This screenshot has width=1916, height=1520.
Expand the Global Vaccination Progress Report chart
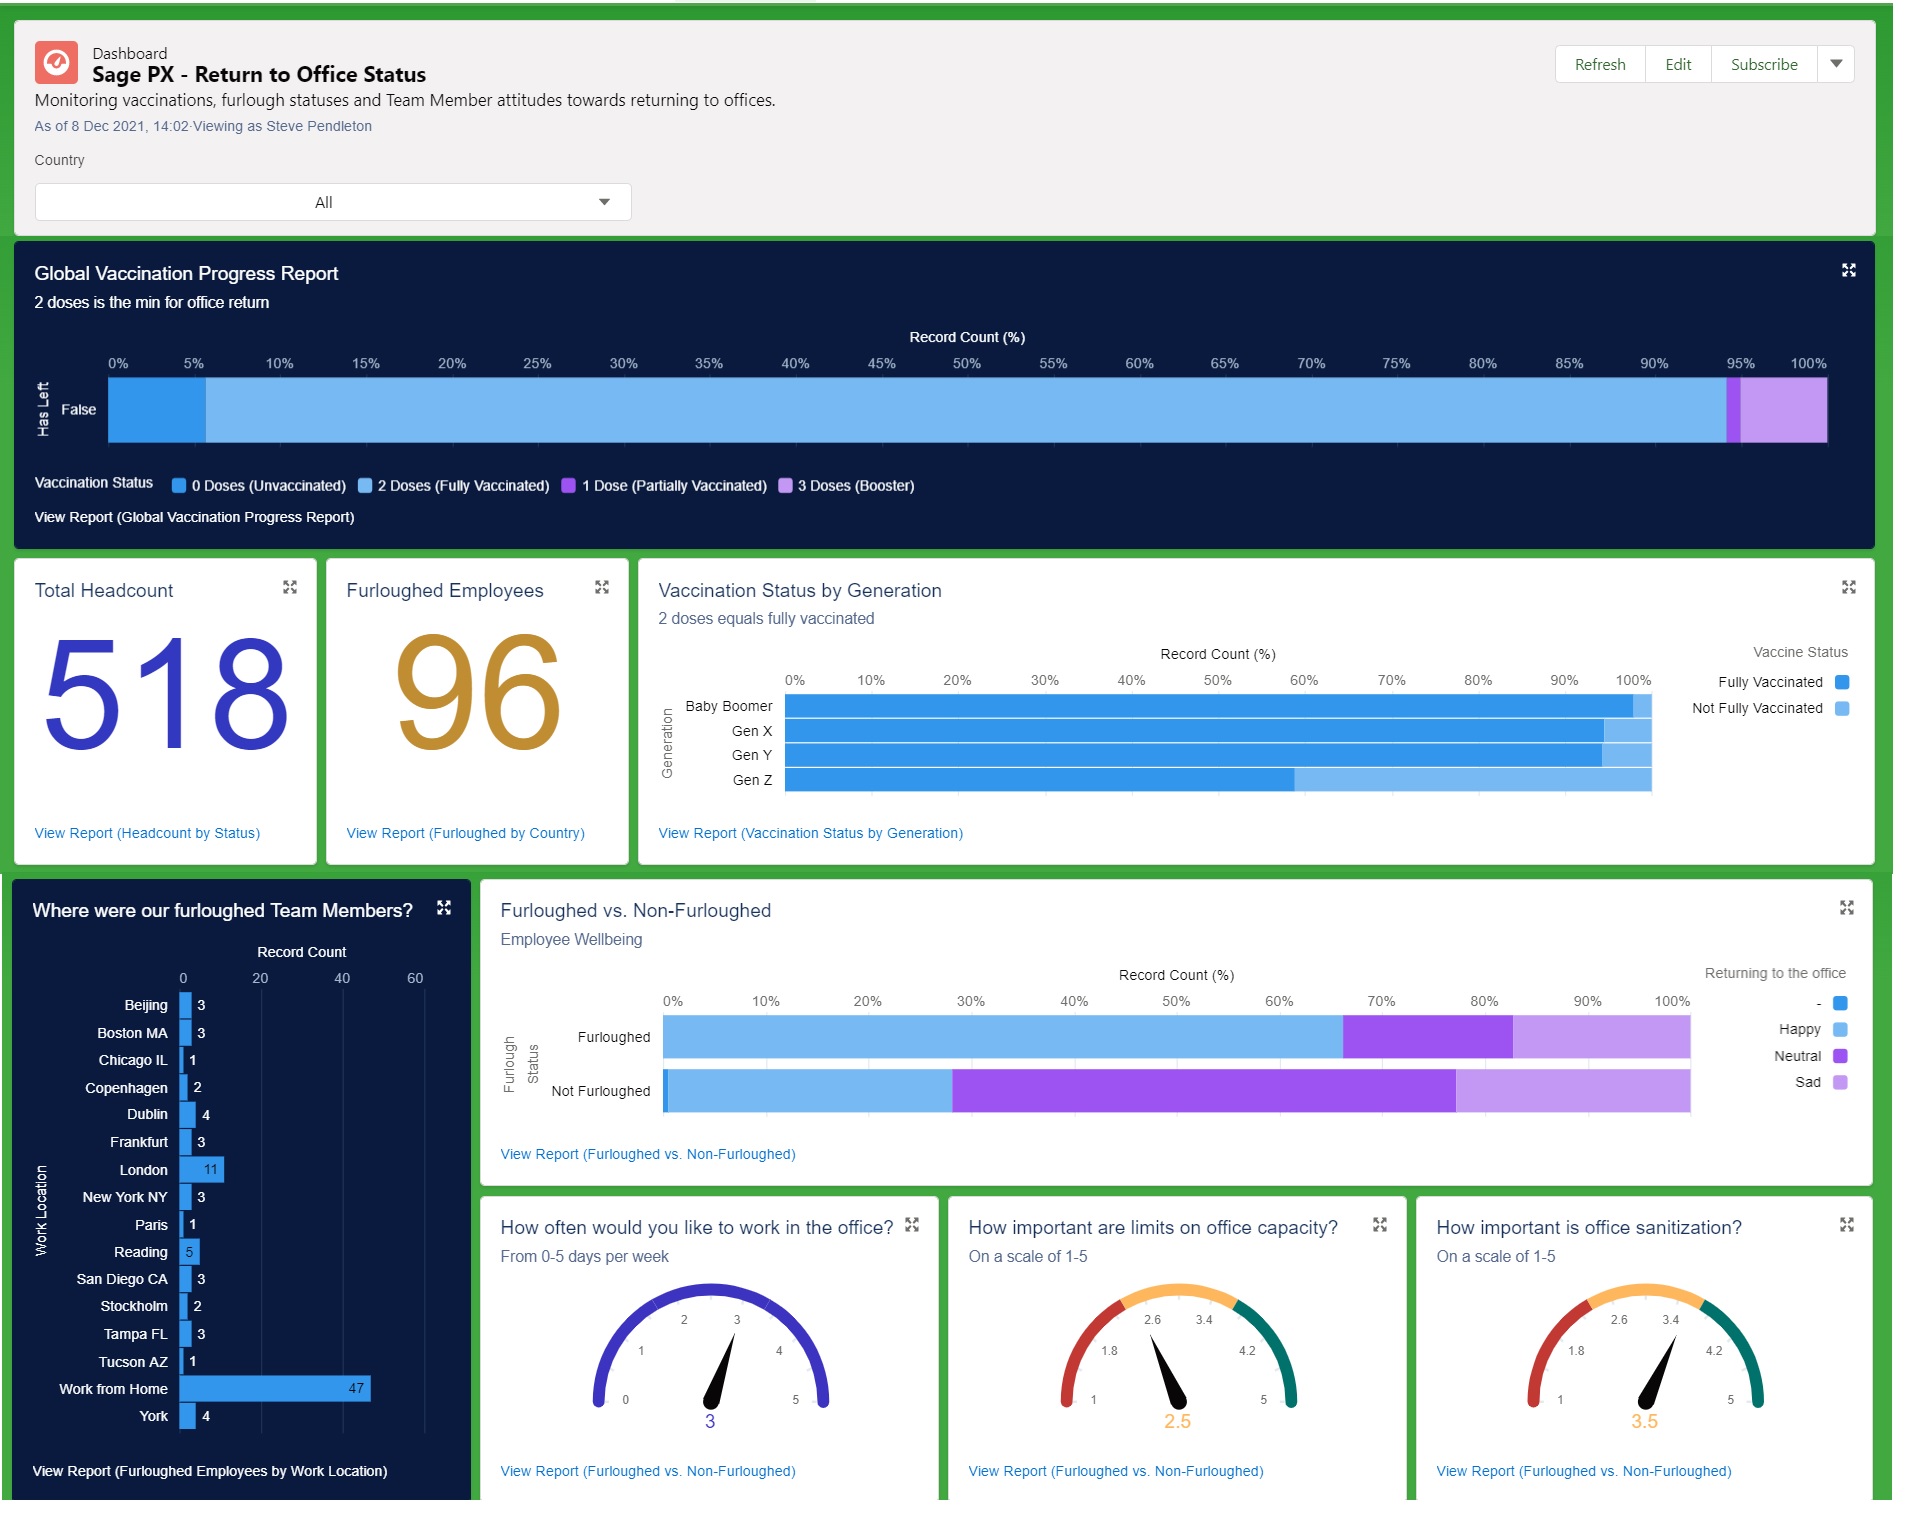(1848, 270)
